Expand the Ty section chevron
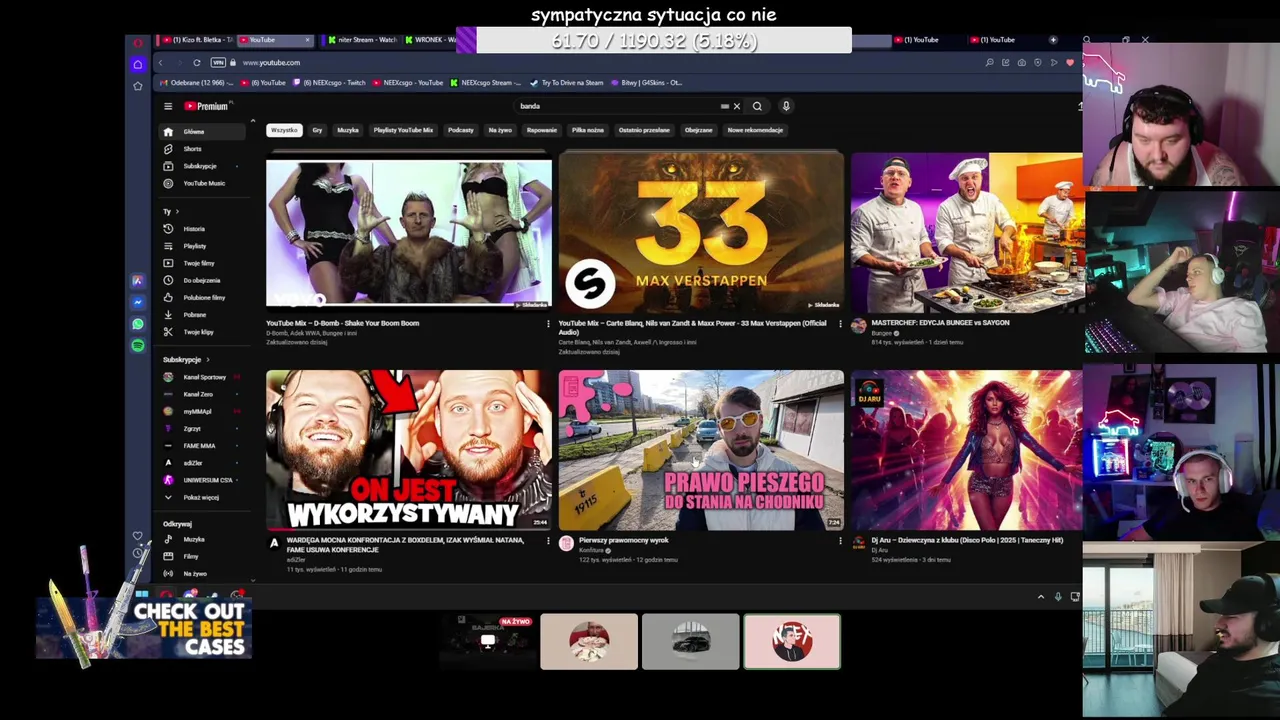This screenshot has width=1280, height=720. pyautogui.click(x=177, y=212)
